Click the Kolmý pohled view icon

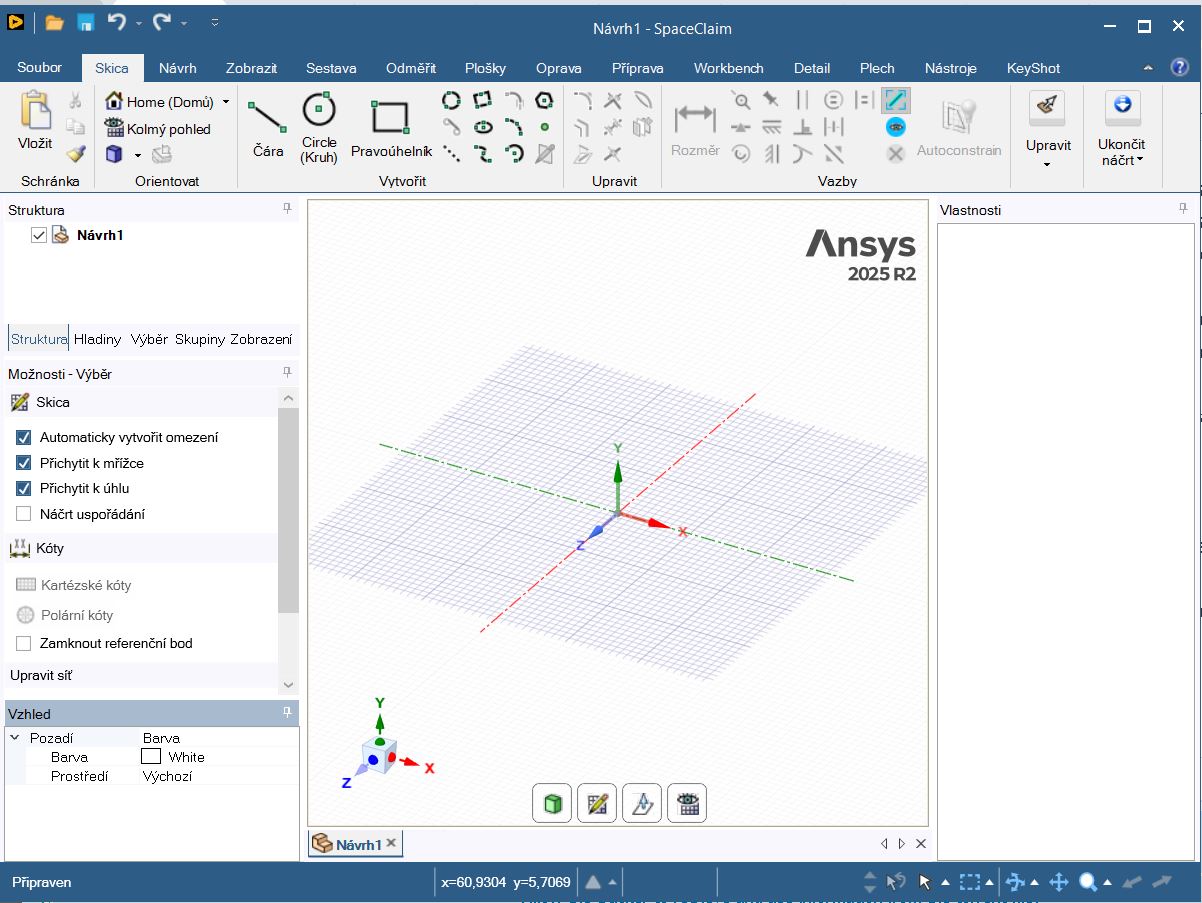click(x=115, y=129)
